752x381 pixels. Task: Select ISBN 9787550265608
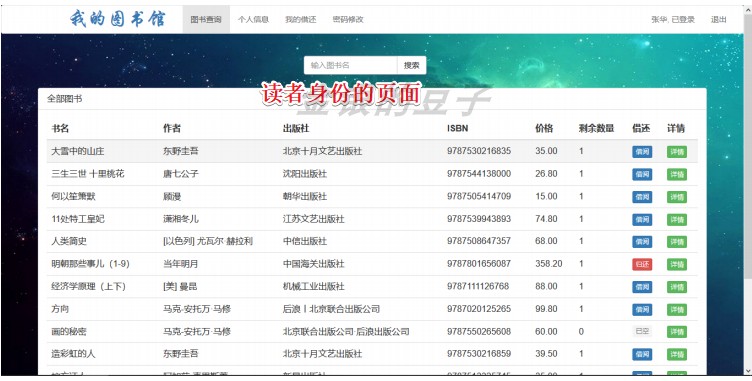pos(479,332)
